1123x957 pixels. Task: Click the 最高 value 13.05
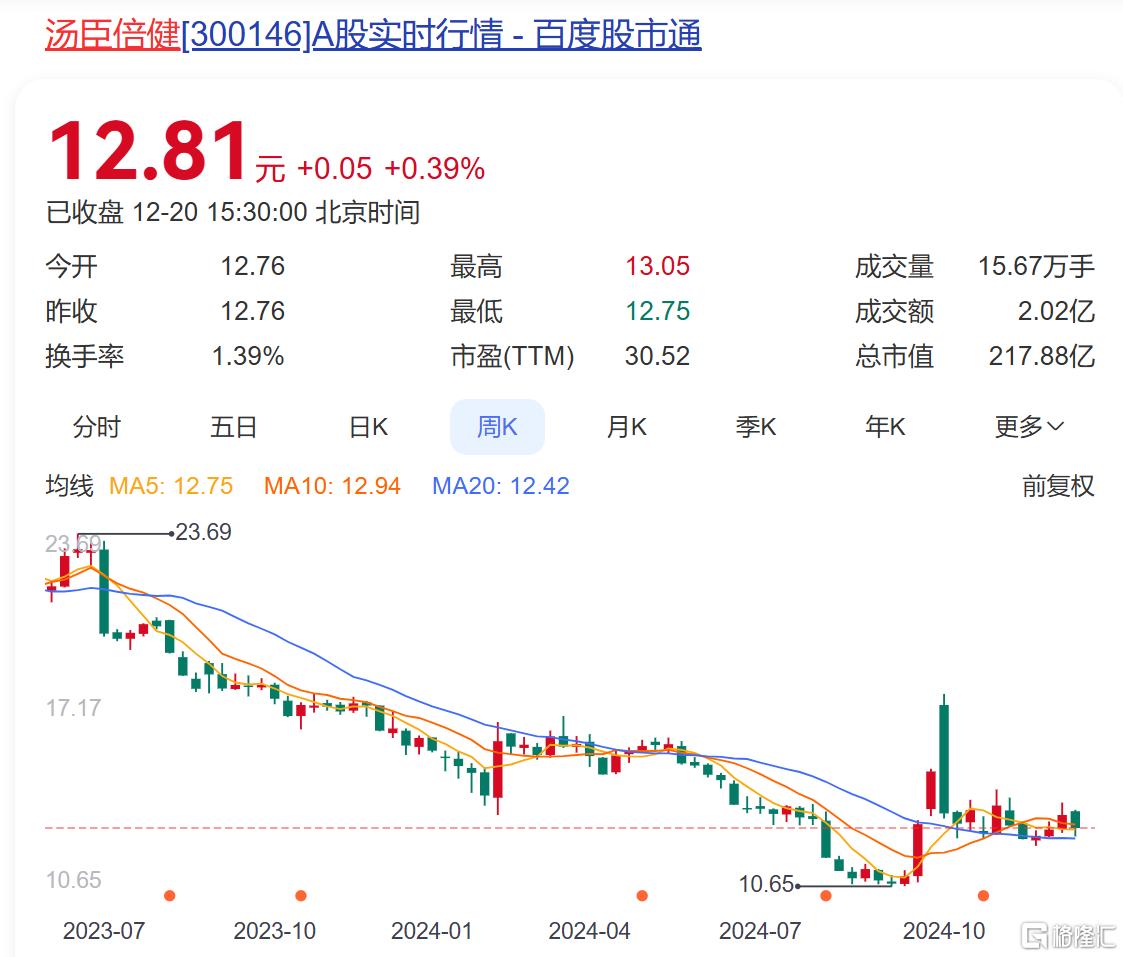657,266
